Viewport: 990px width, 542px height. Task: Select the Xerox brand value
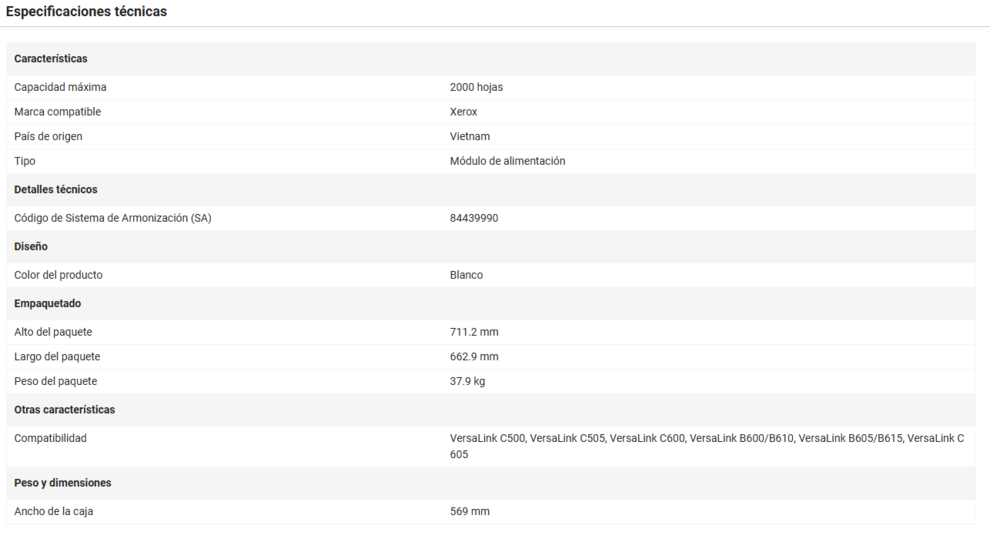463,112
